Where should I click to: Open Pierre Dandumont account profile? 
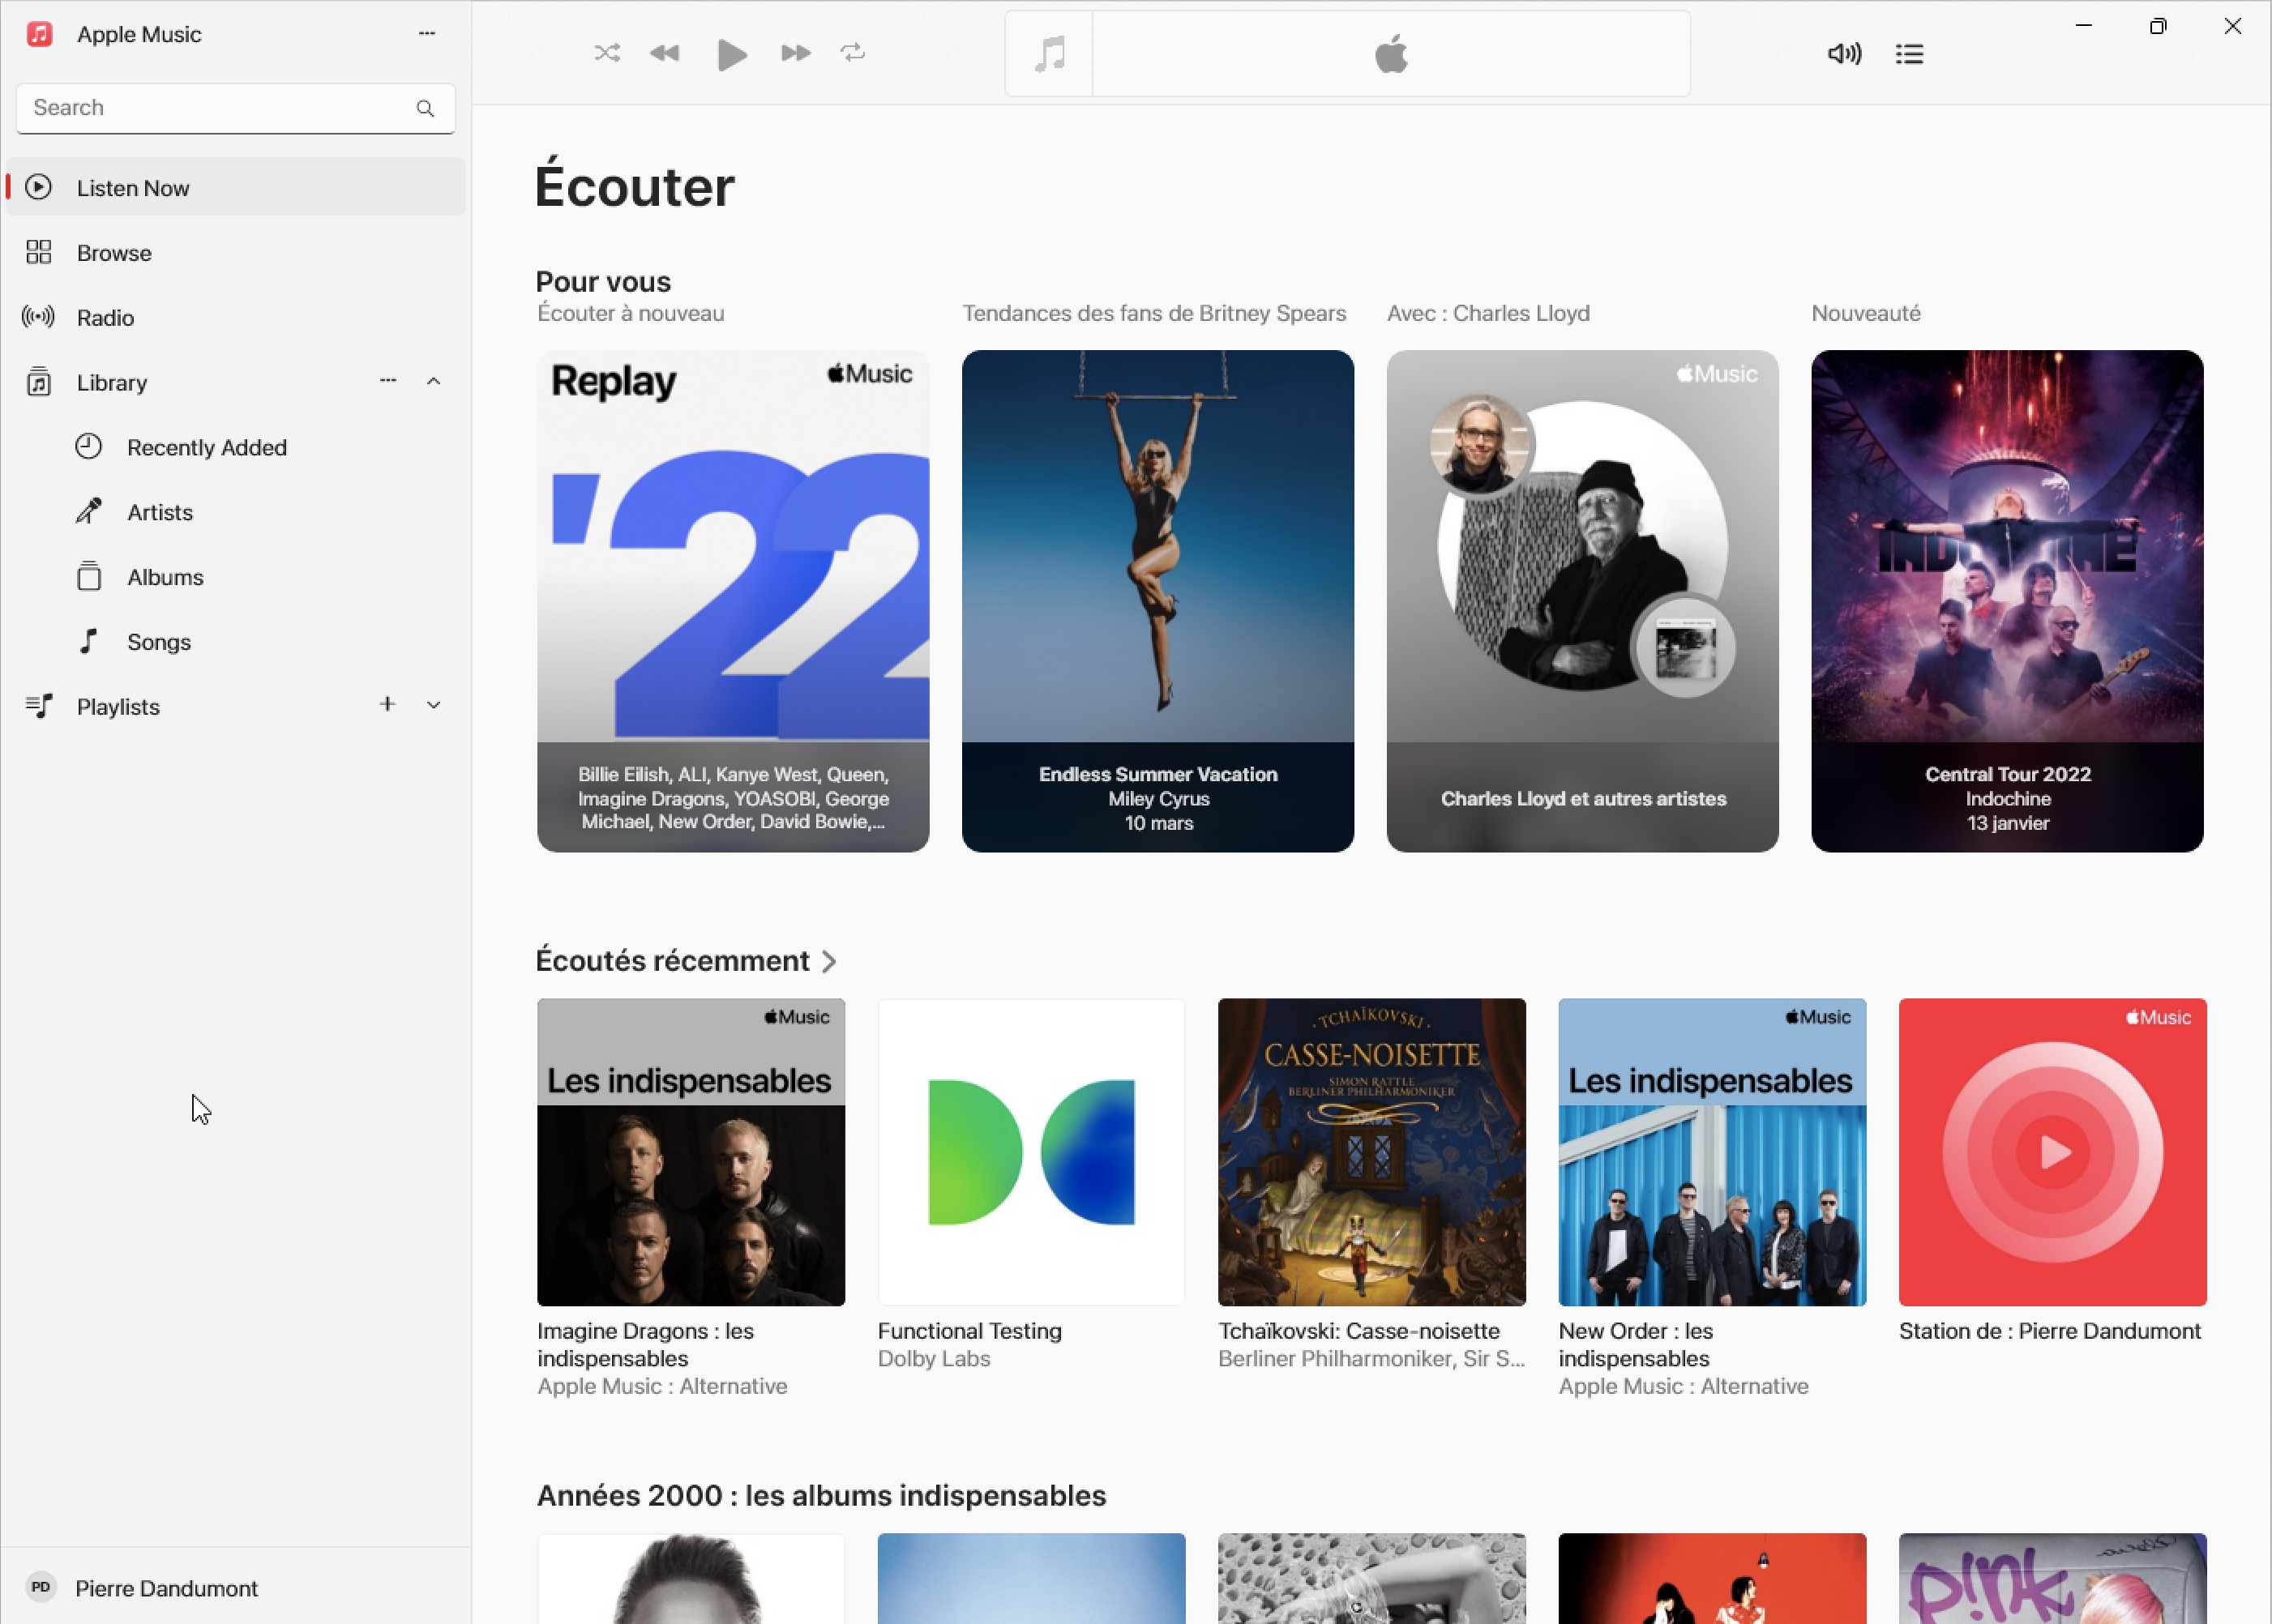coord(236,1587)
